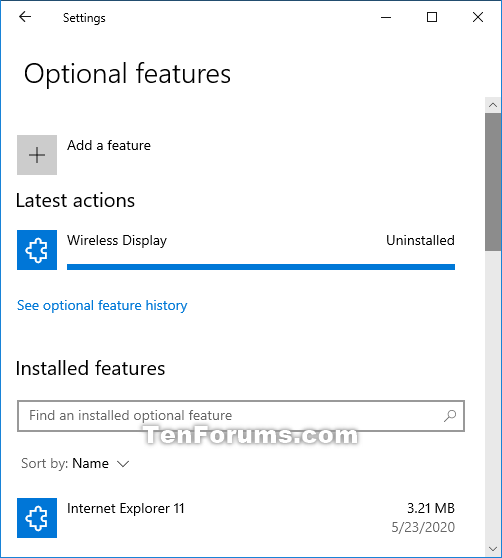Click the Uninstalled status text
Screen dimensions: 502x558
[420, 241]
